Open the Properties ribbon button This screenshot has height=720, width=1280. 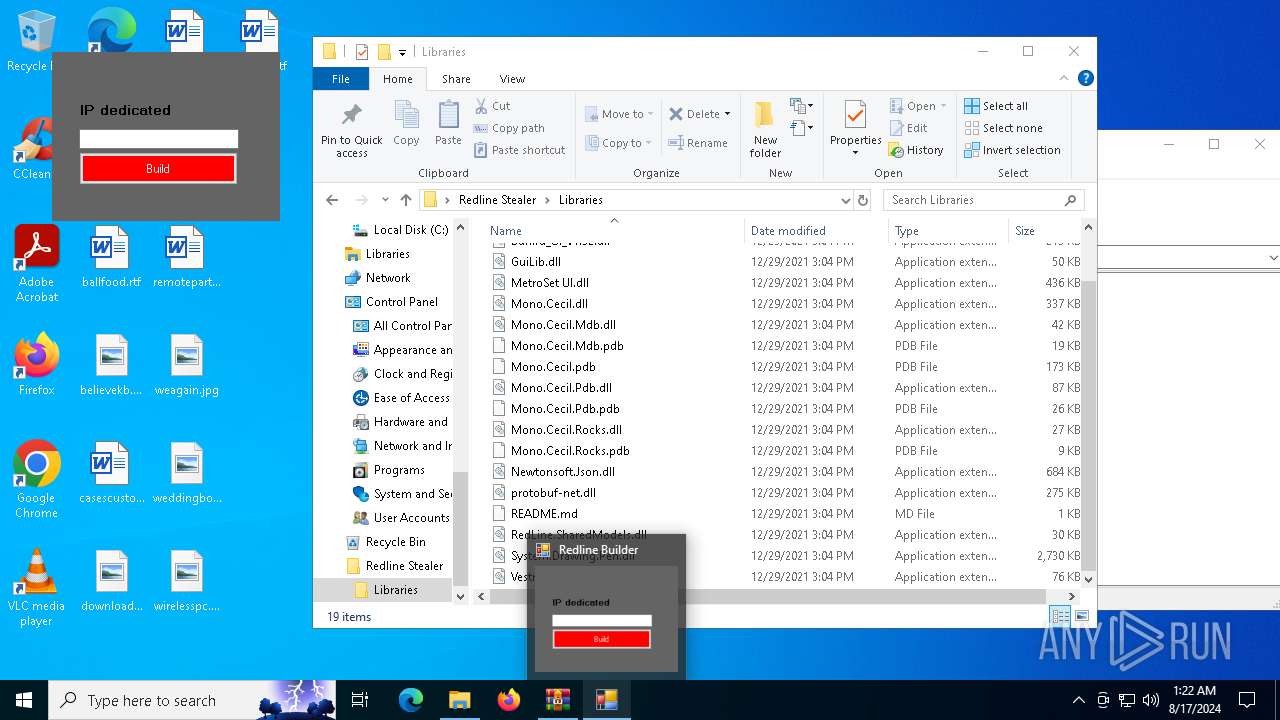click(x=855, y=129)
